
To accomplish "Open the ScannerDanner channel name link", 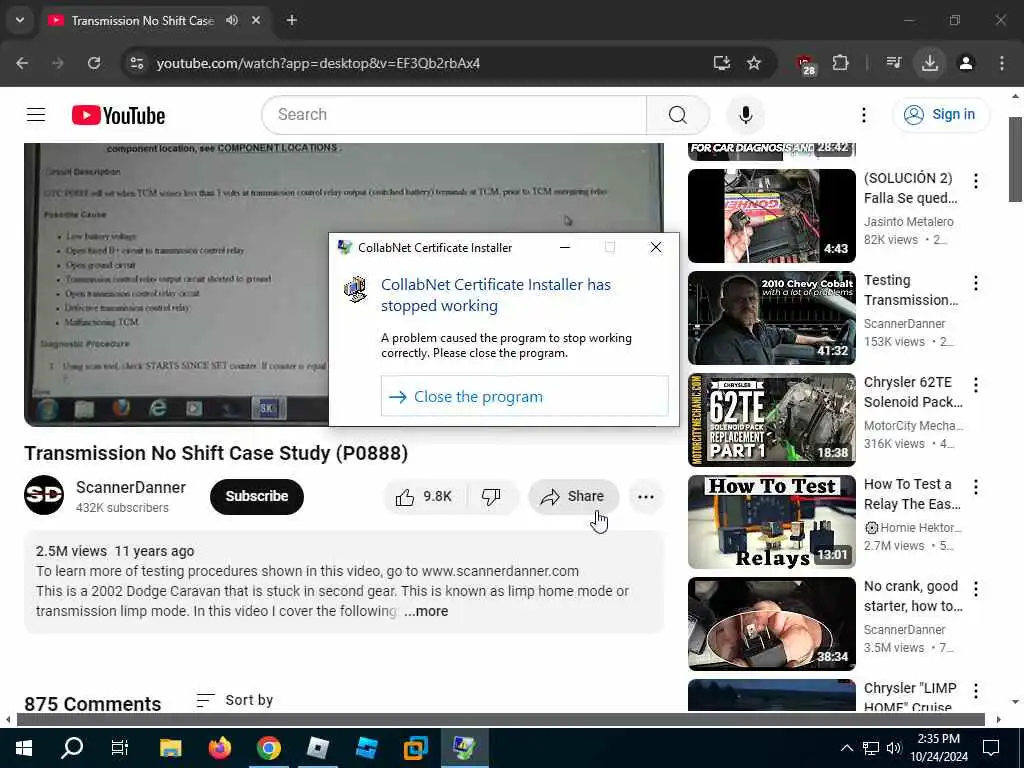I will [x=131, y=488].
